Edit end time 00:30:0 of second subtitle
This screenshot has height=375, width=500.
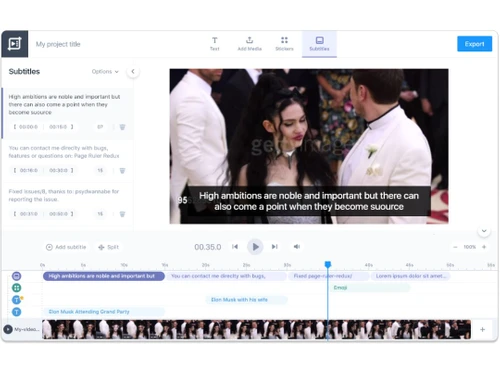coord(58,170)
